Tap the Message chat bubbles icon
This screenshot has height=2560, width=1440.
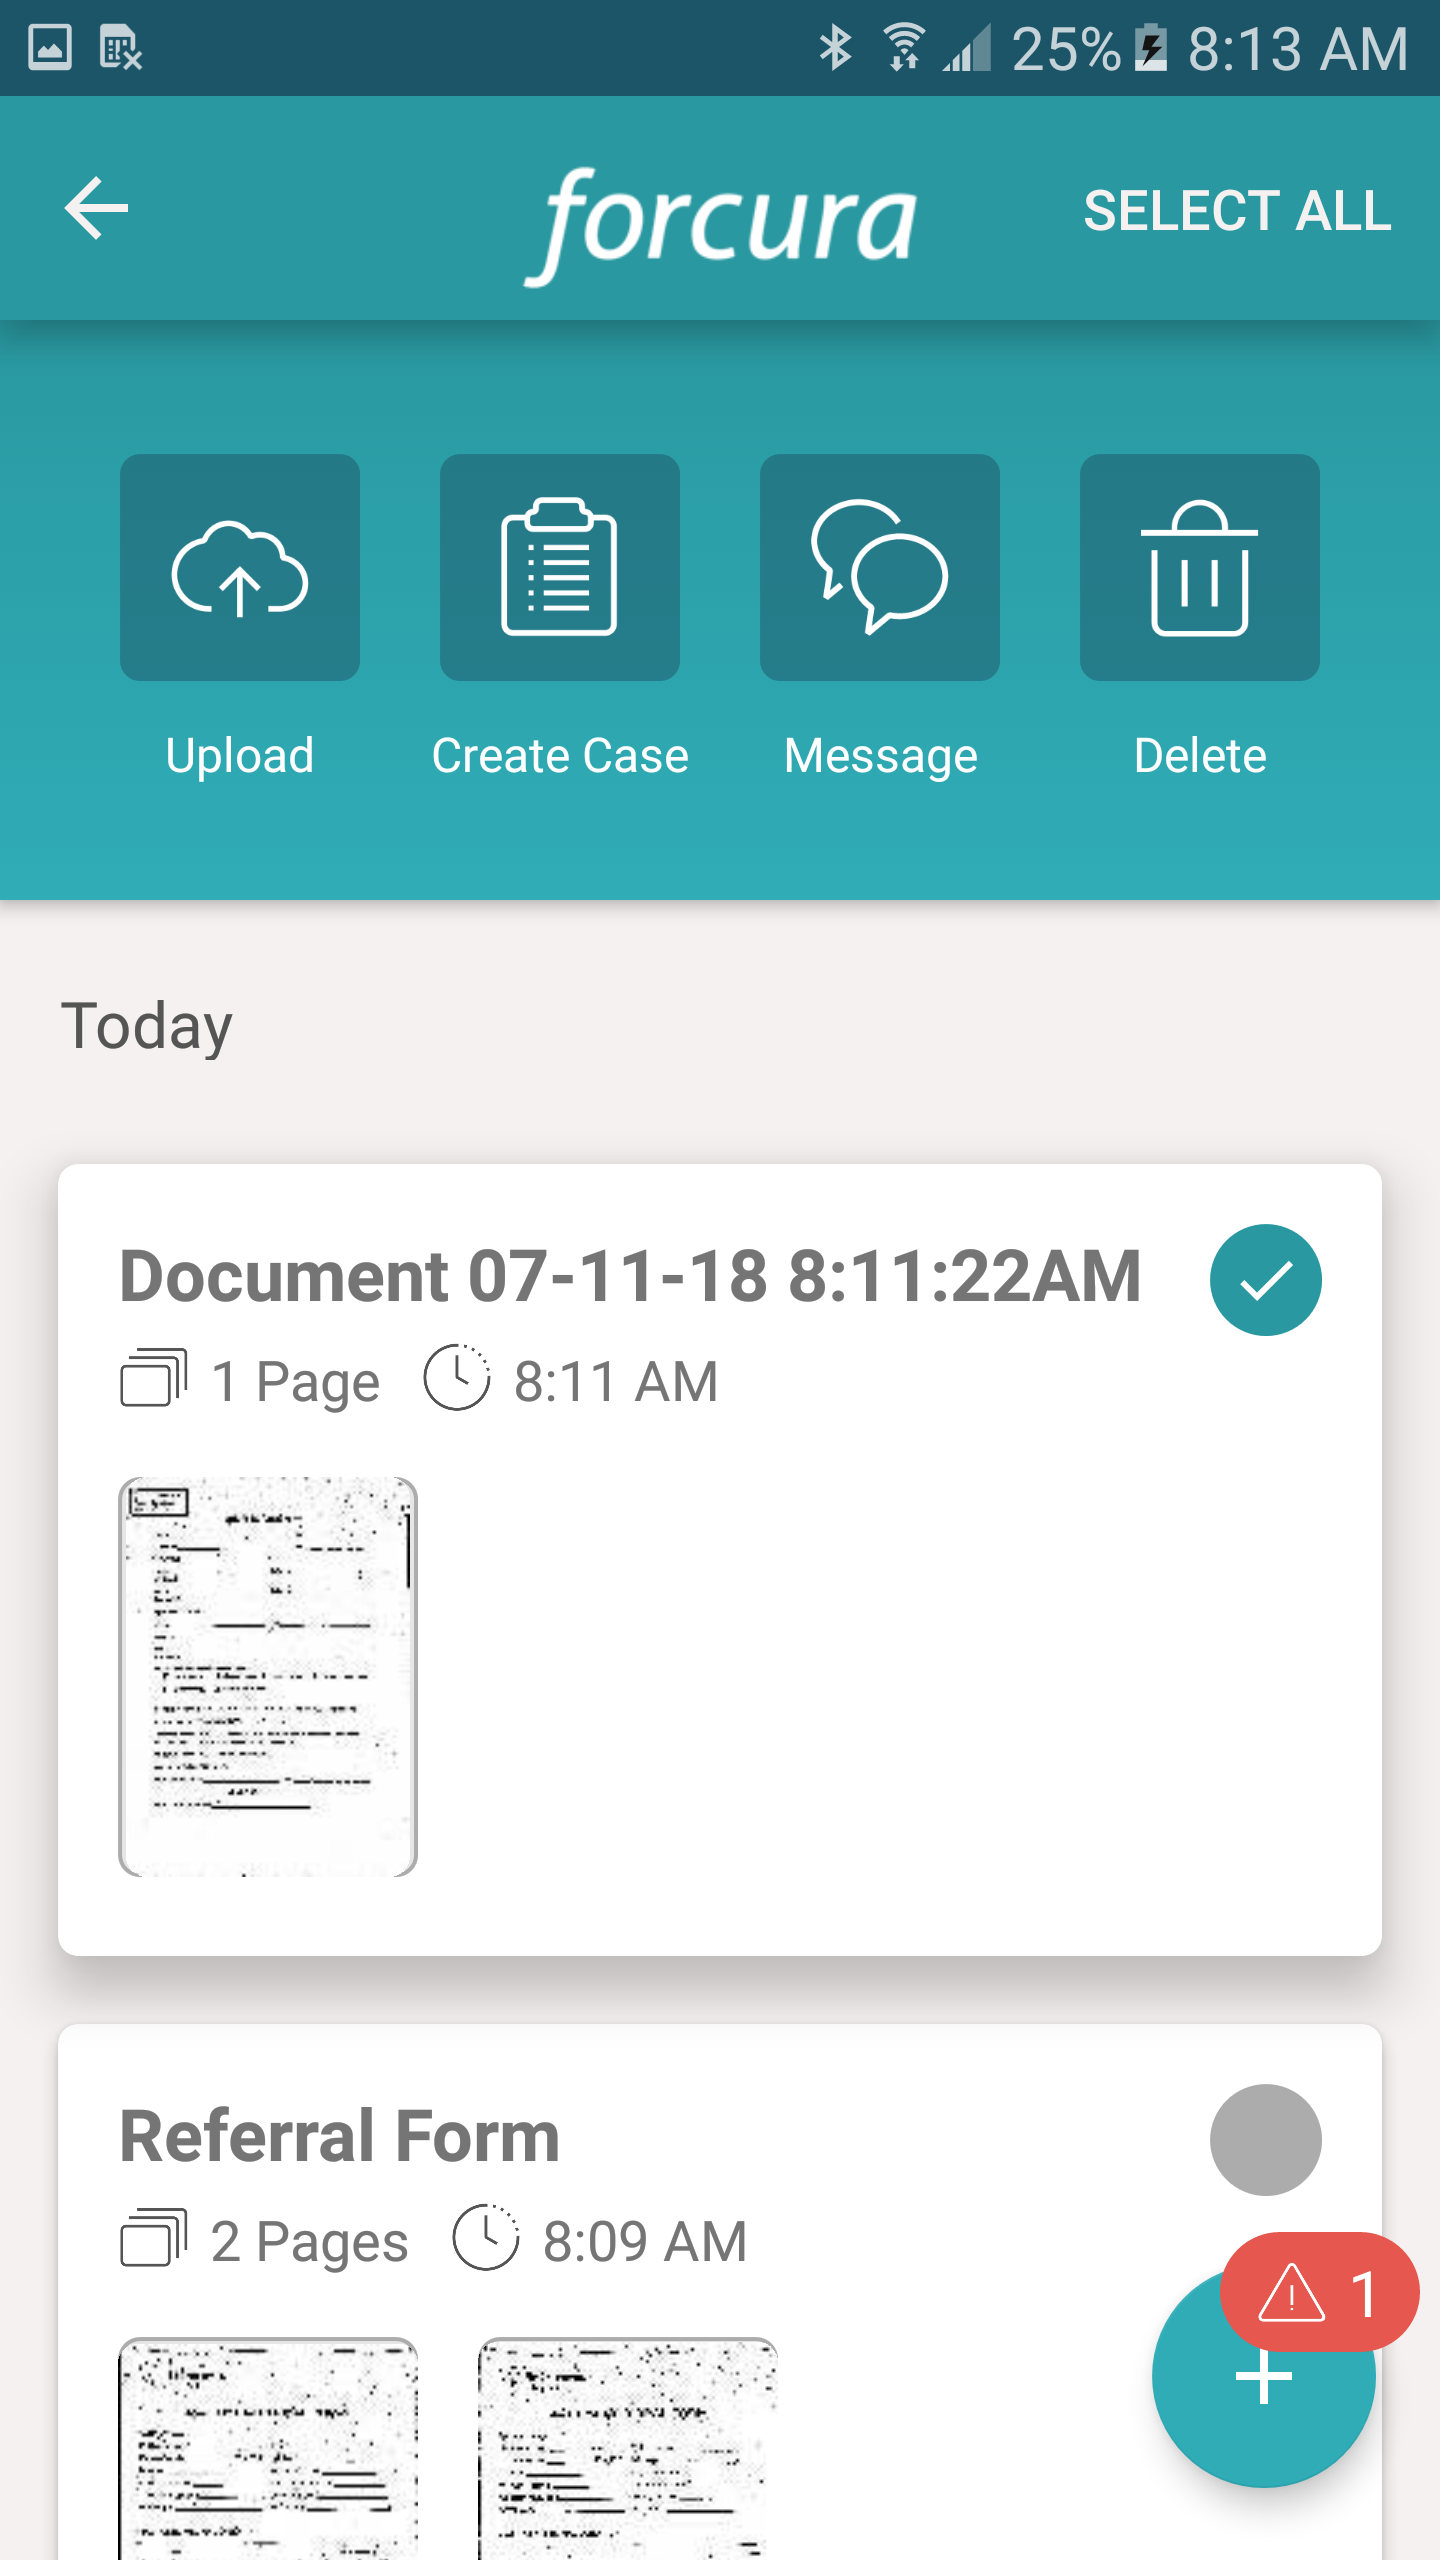click(x=880, y=567)
